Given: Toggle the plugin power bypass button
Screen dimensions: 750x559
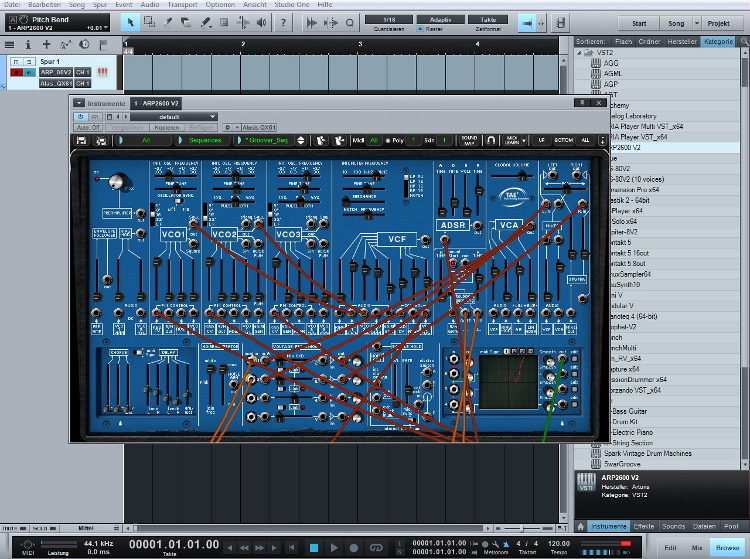Looking at the screenshot, I should pyautogui.click(x=80, y=117).
